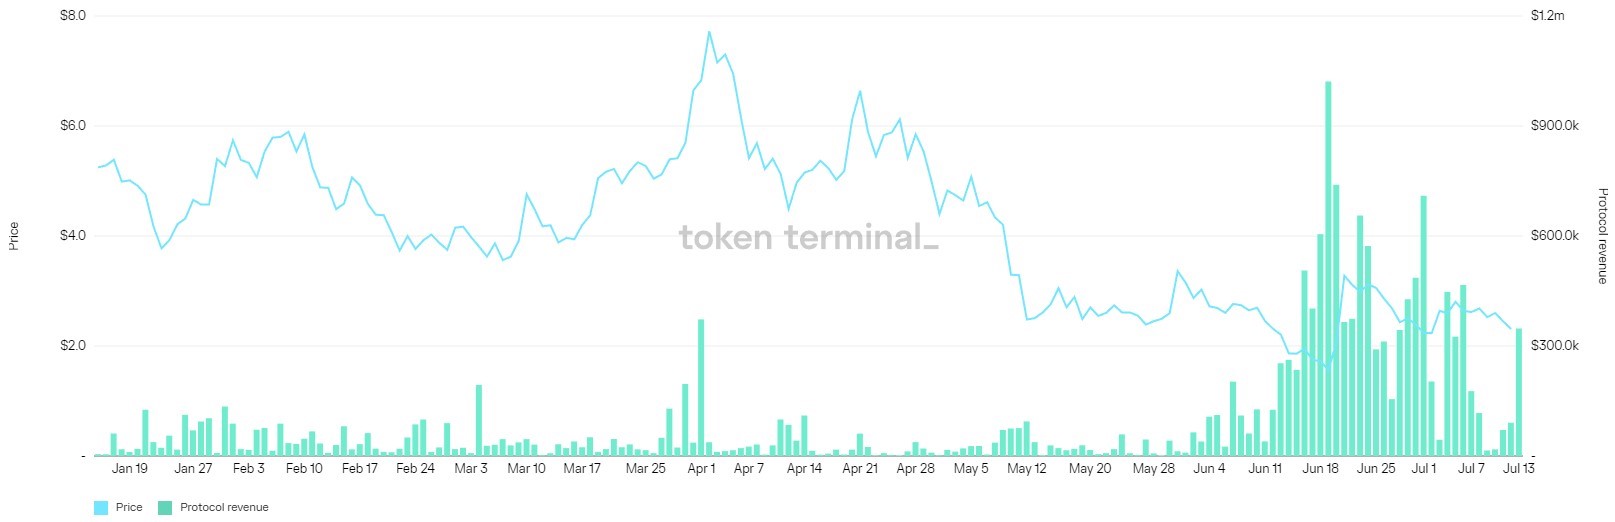Click the tall revenue bar at Jul 1
1615x522 pixels.
pos(1423,326)
